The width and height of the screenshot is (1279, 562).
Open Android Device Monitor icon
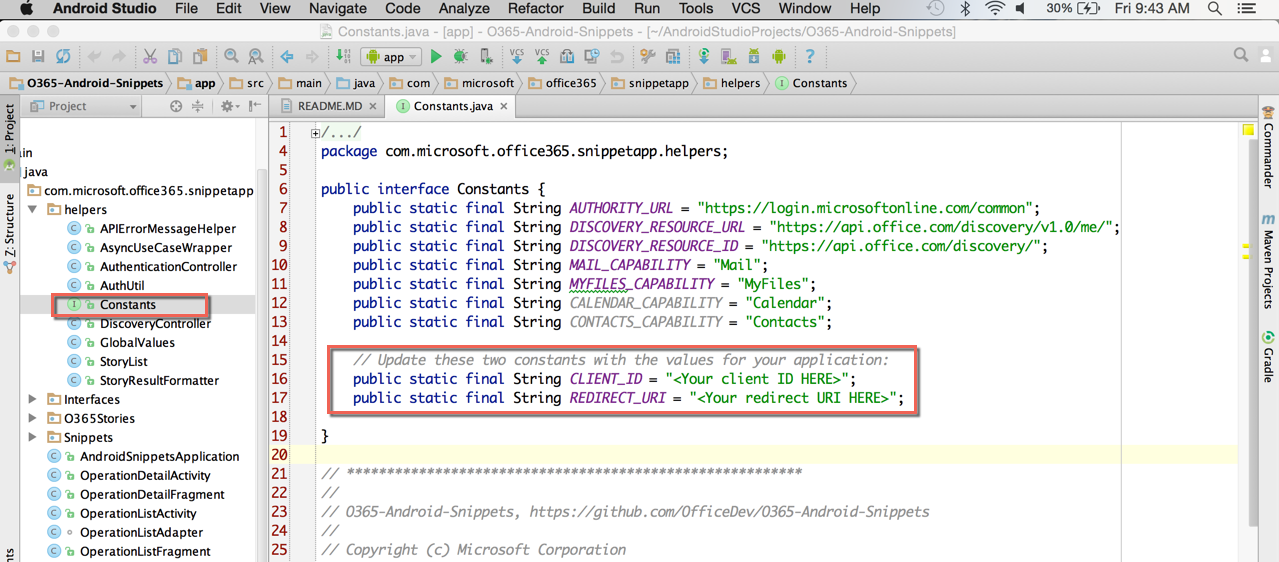click(x=779, y=57)
